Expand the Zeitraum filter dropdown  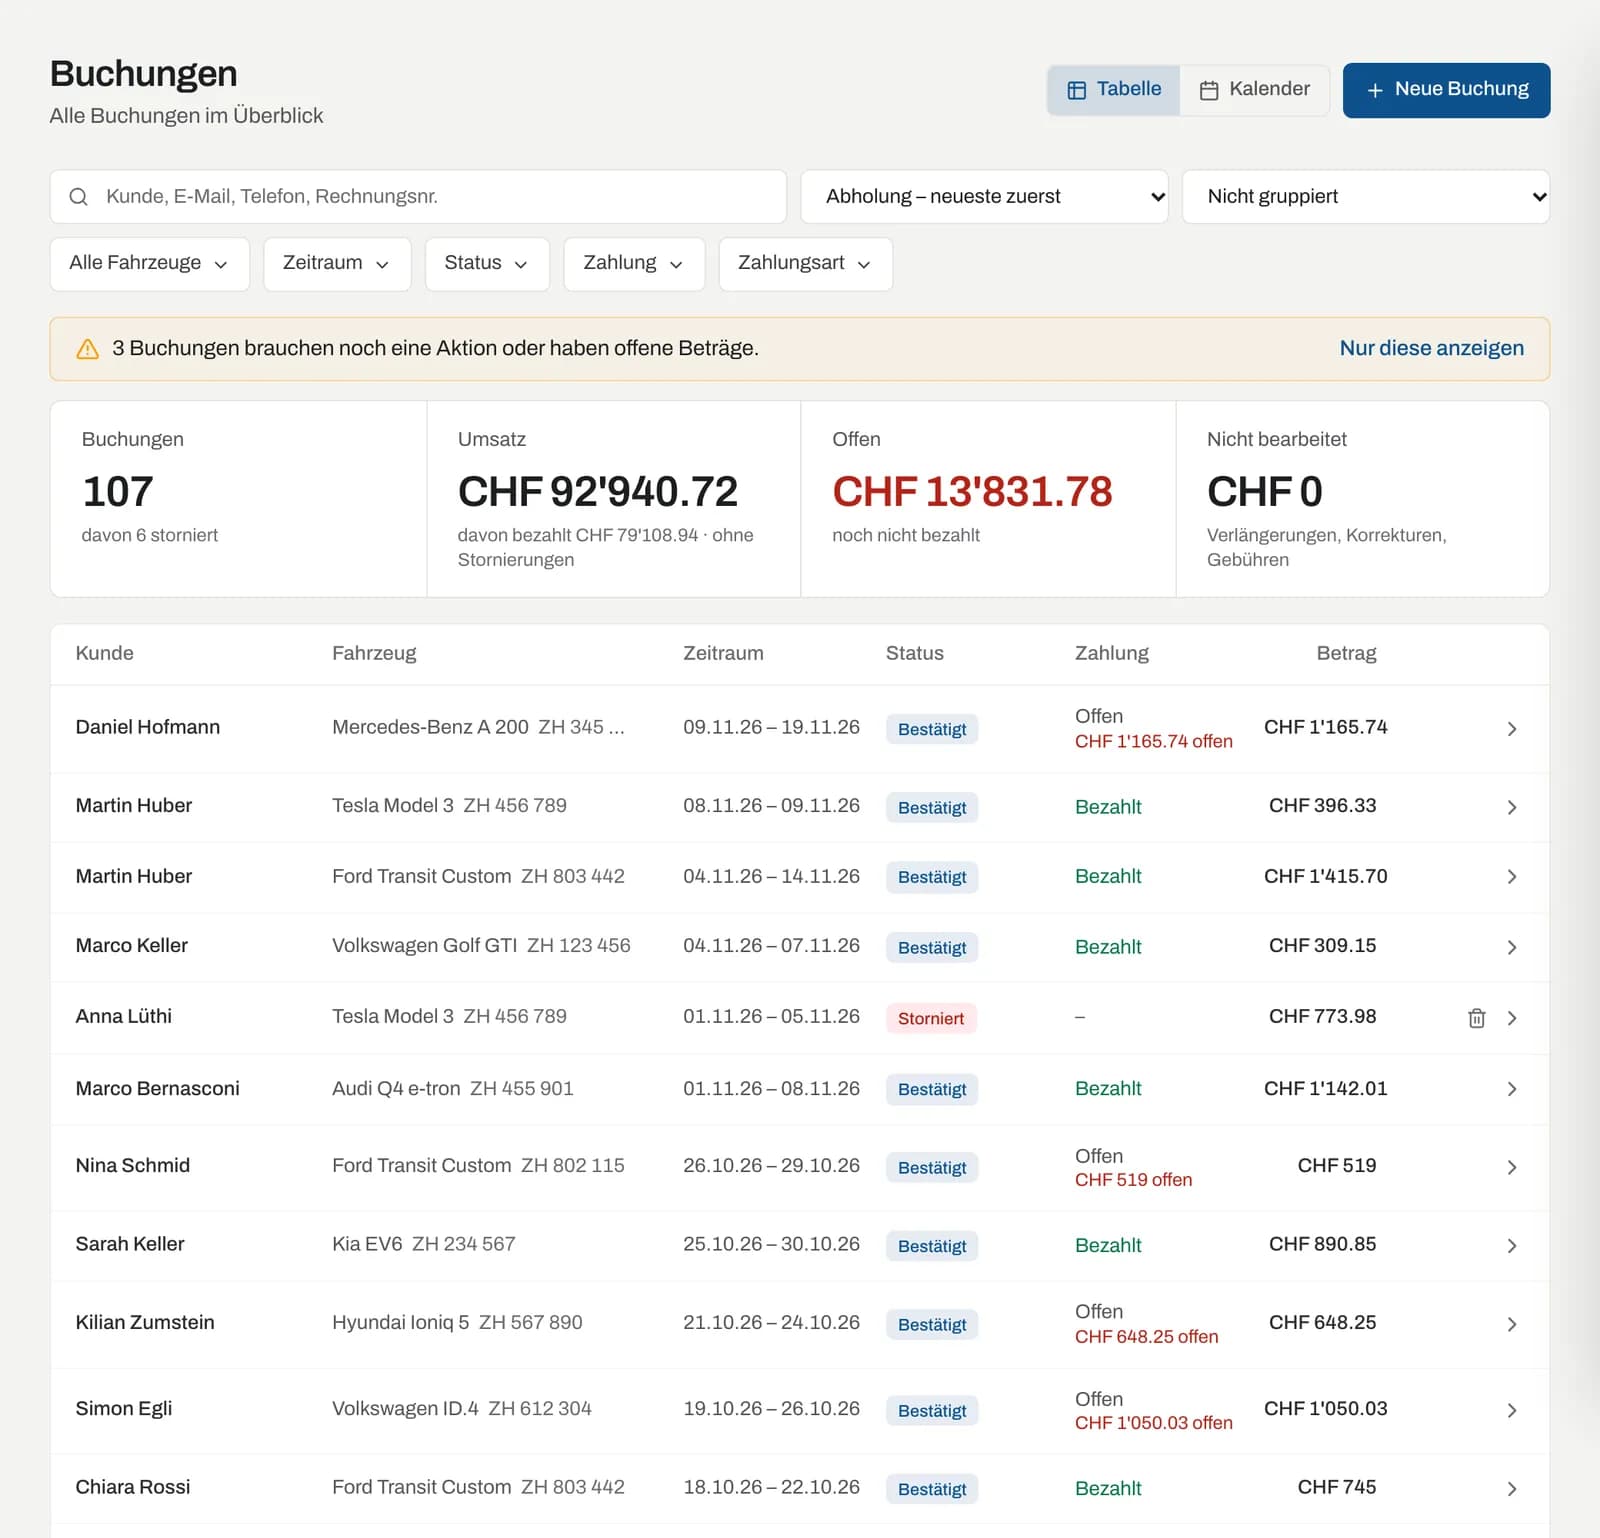click(337, 264)
